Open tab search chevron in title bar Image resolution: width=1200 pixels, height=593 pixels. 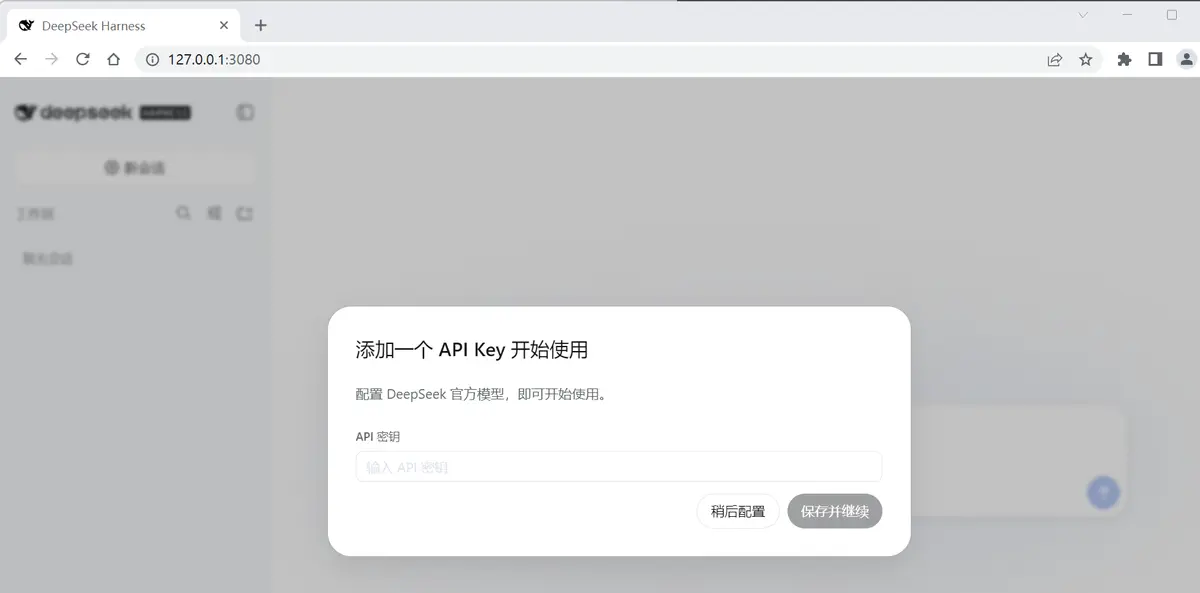[x=1083, y=15]
